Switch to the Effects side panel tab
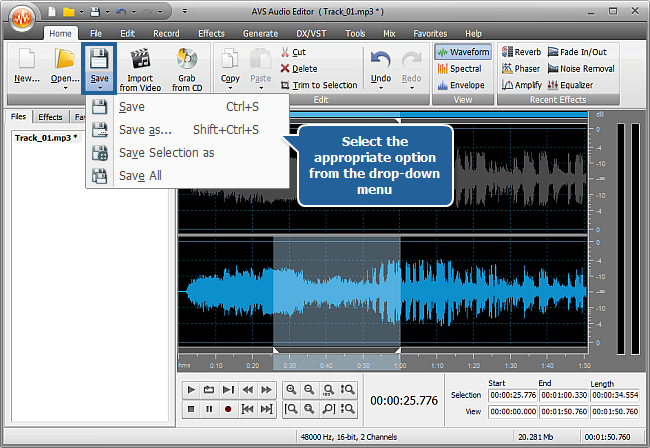Image resolution: width=650 pixels, height=448 pixels. click(50, 117)
